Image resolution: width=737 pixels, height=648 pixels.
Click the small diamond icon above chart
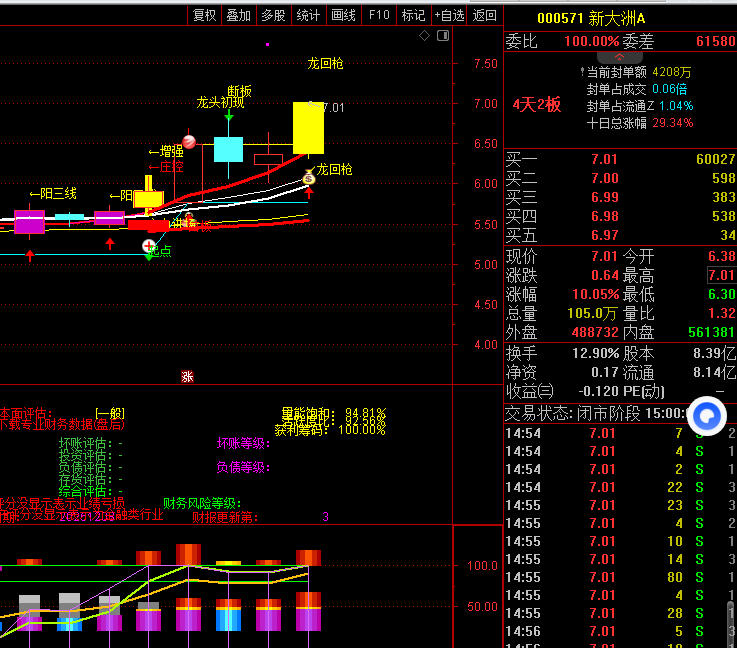click(424, 36)
